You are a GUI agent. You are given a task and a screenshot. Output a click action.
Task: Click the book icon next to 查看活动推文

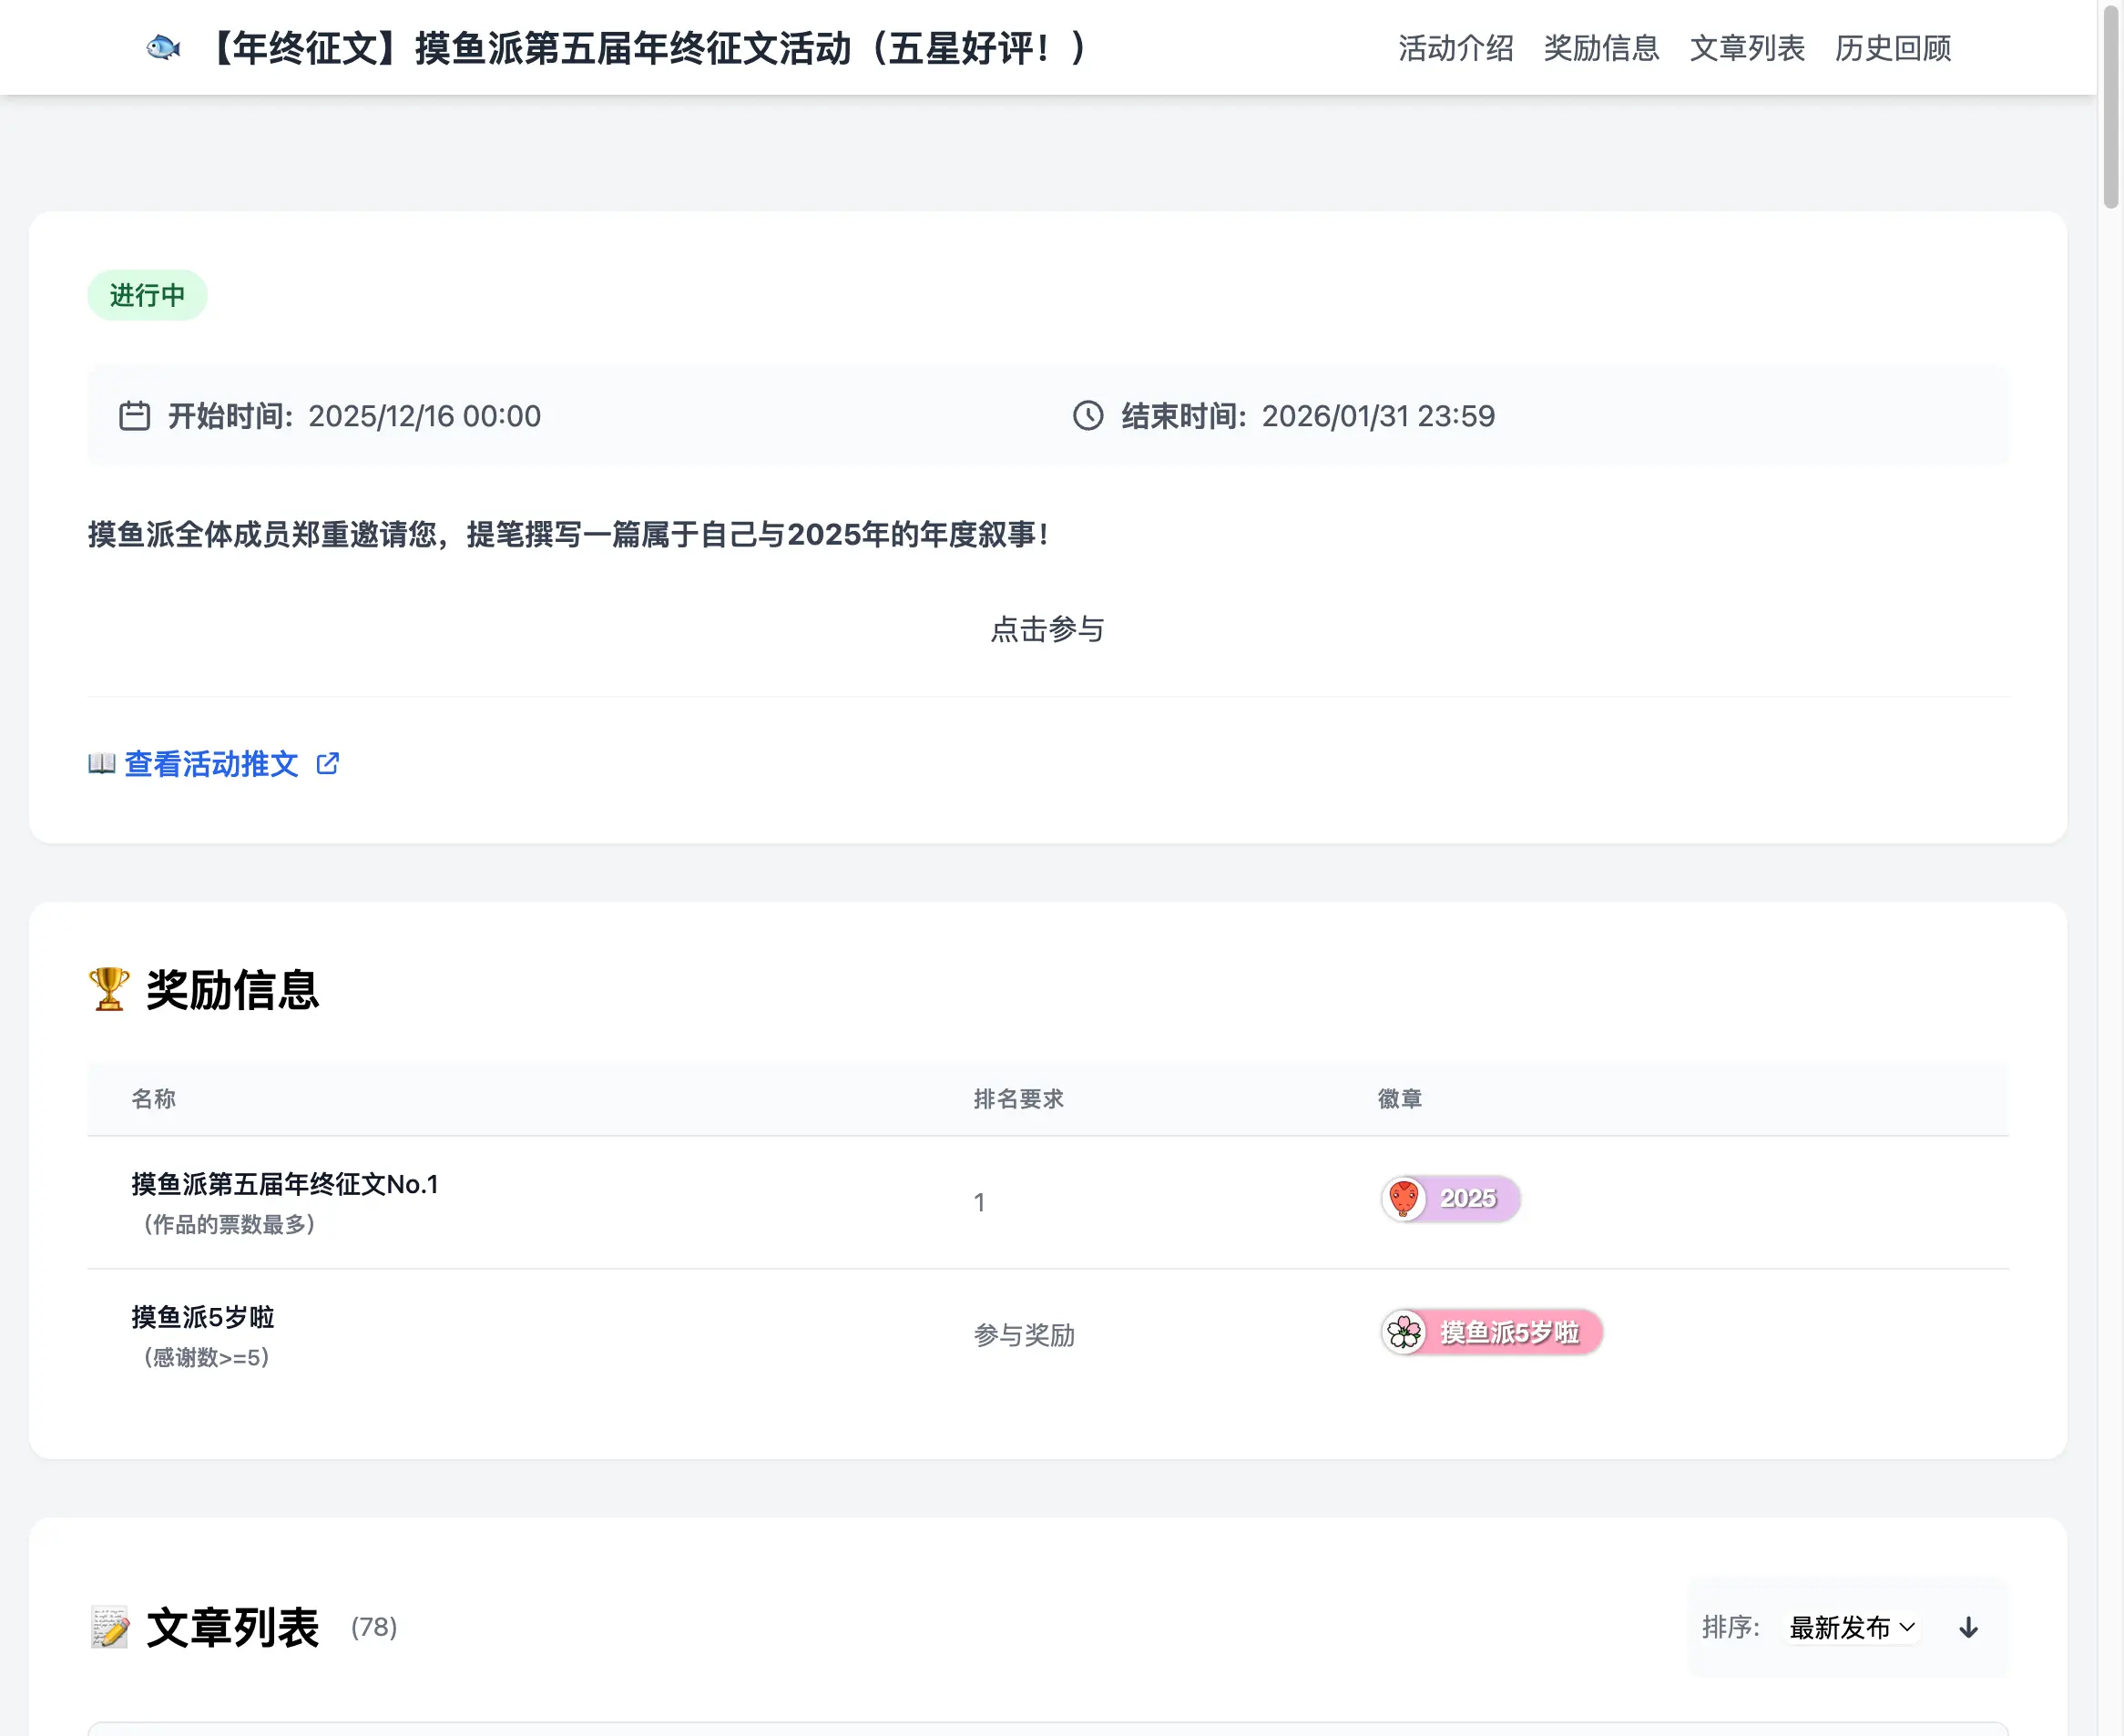pyautogui.click(x=101, y=765)
